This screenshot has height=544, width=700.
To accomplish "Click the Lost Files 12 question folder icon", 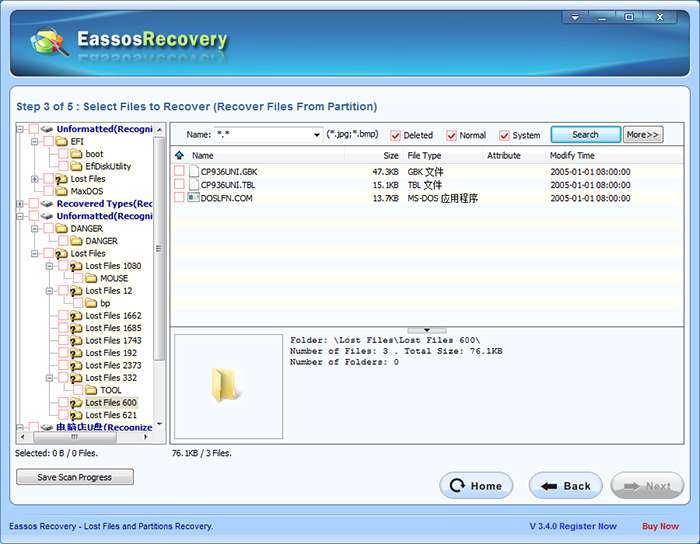I will tap(76, 291).
